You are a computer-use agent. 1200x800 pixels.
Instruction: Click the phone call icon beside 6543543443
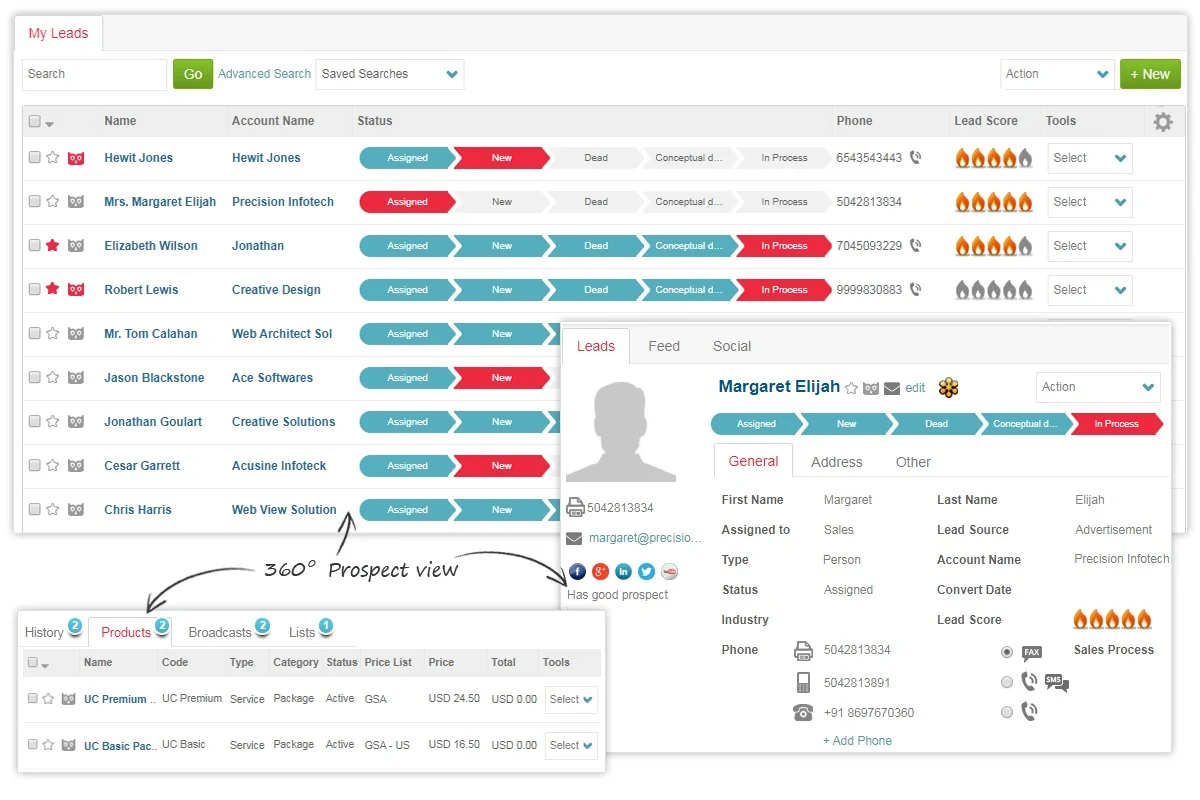pyautogui.click(x=916, y=158)
